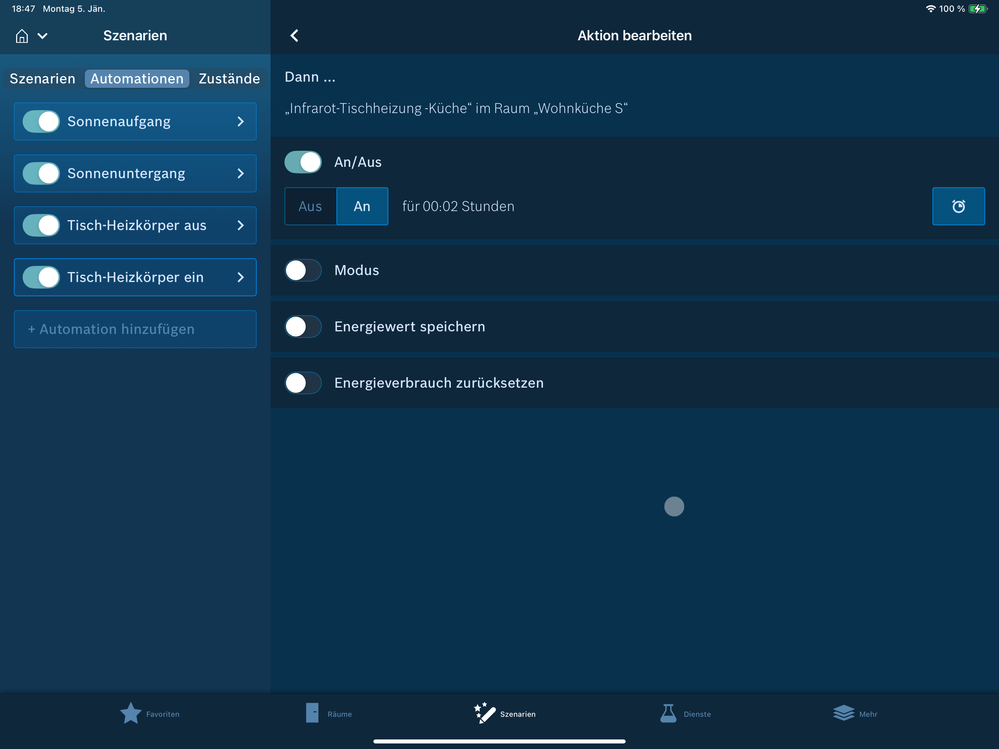Viewport: 999px width, 749px height.
Task: Enable the Modus toggle
Action: click(303, 271)
